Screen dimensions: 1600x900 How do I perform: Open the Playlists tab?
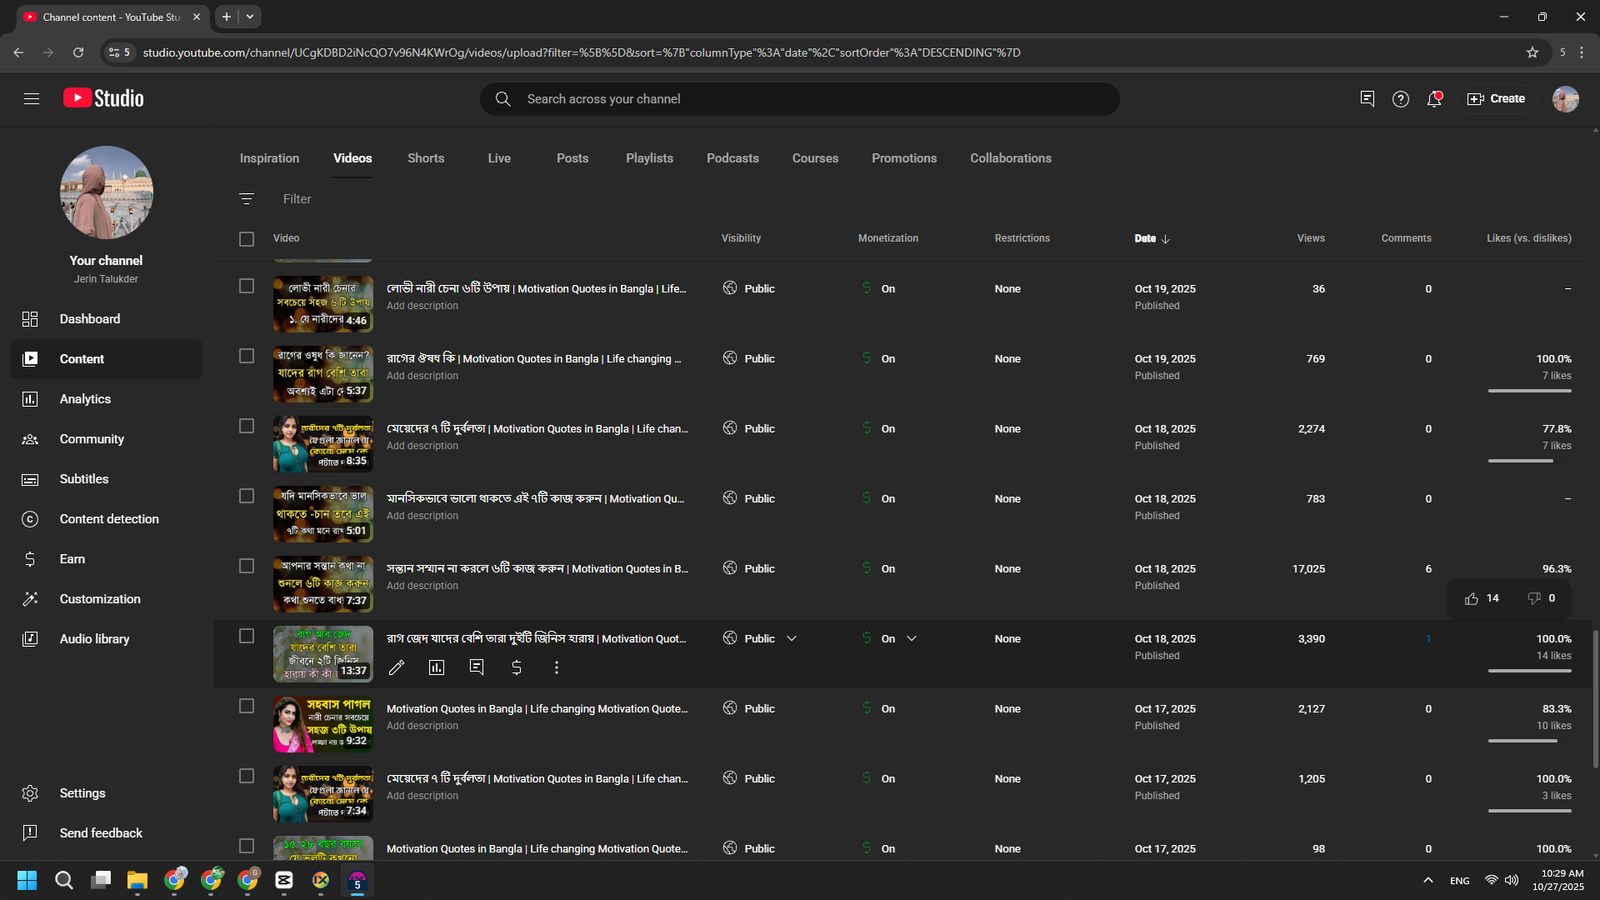[649, 158]
